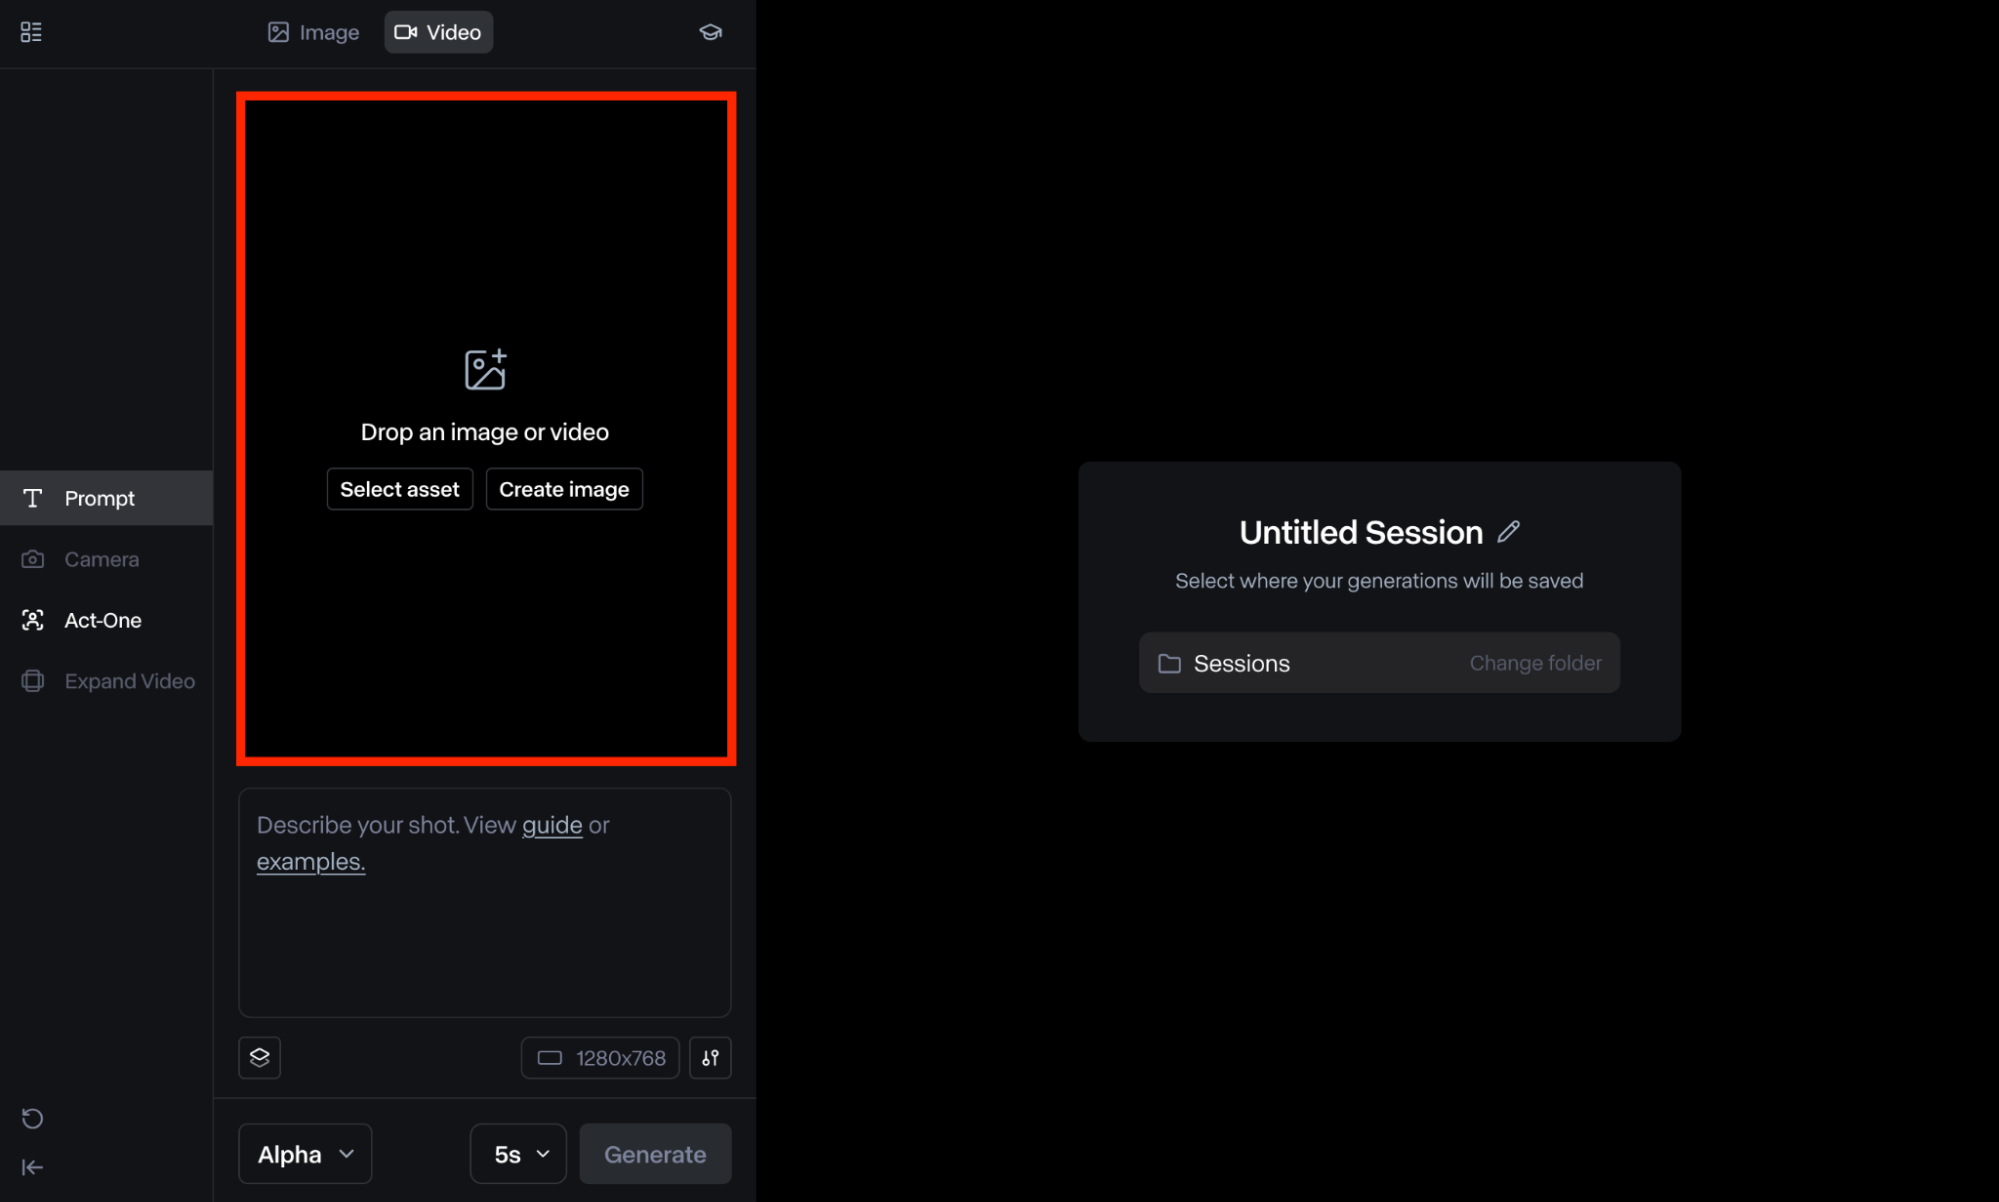
Task: Click the add image icon in drop zone
Action: tap(485, 369)
